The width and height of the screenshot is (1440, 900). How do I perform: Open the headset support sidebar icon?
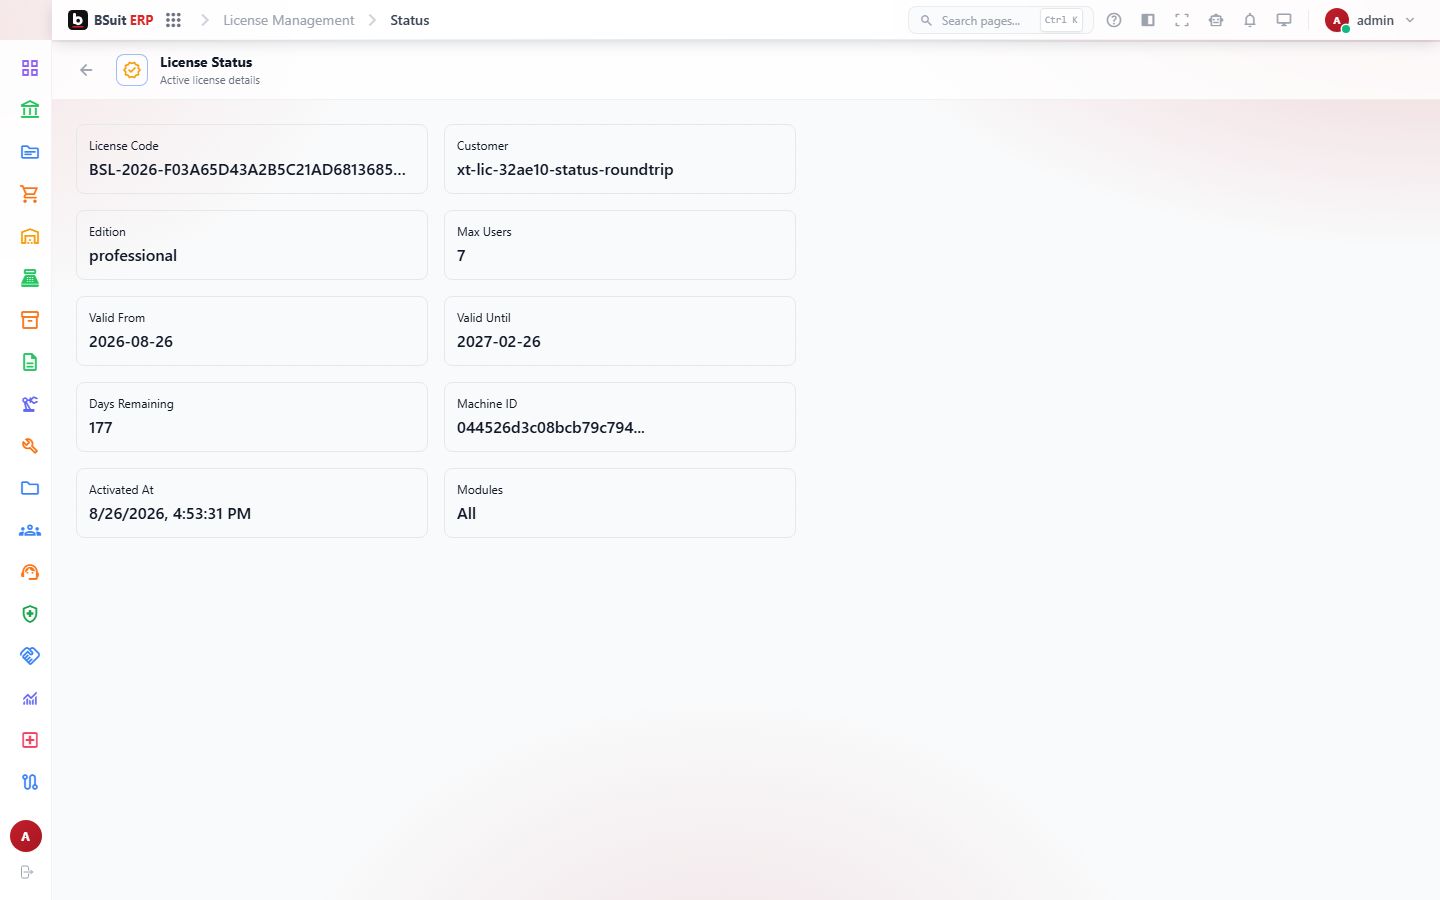pyautogui.click(x=30, y=572)
